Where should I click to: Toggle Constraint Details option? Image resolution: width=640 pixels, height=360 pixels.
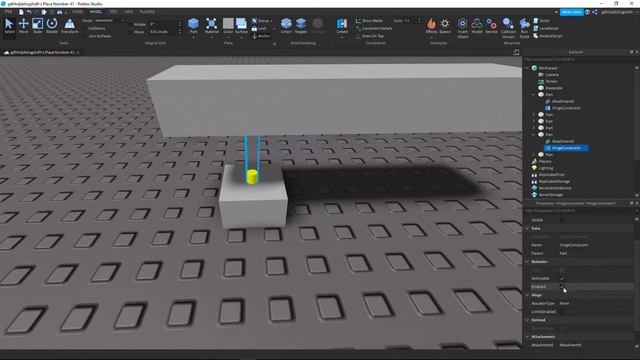click(374, 28)
